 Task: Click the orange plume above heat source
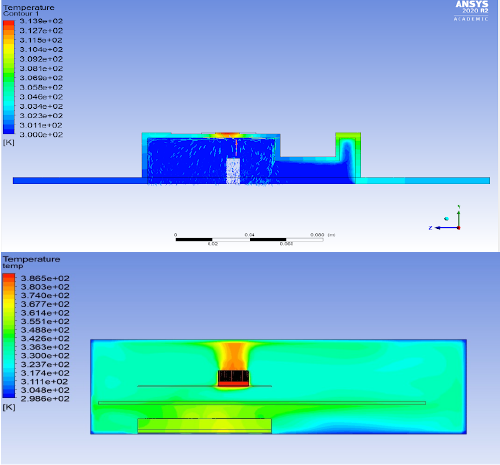(233, 355)
